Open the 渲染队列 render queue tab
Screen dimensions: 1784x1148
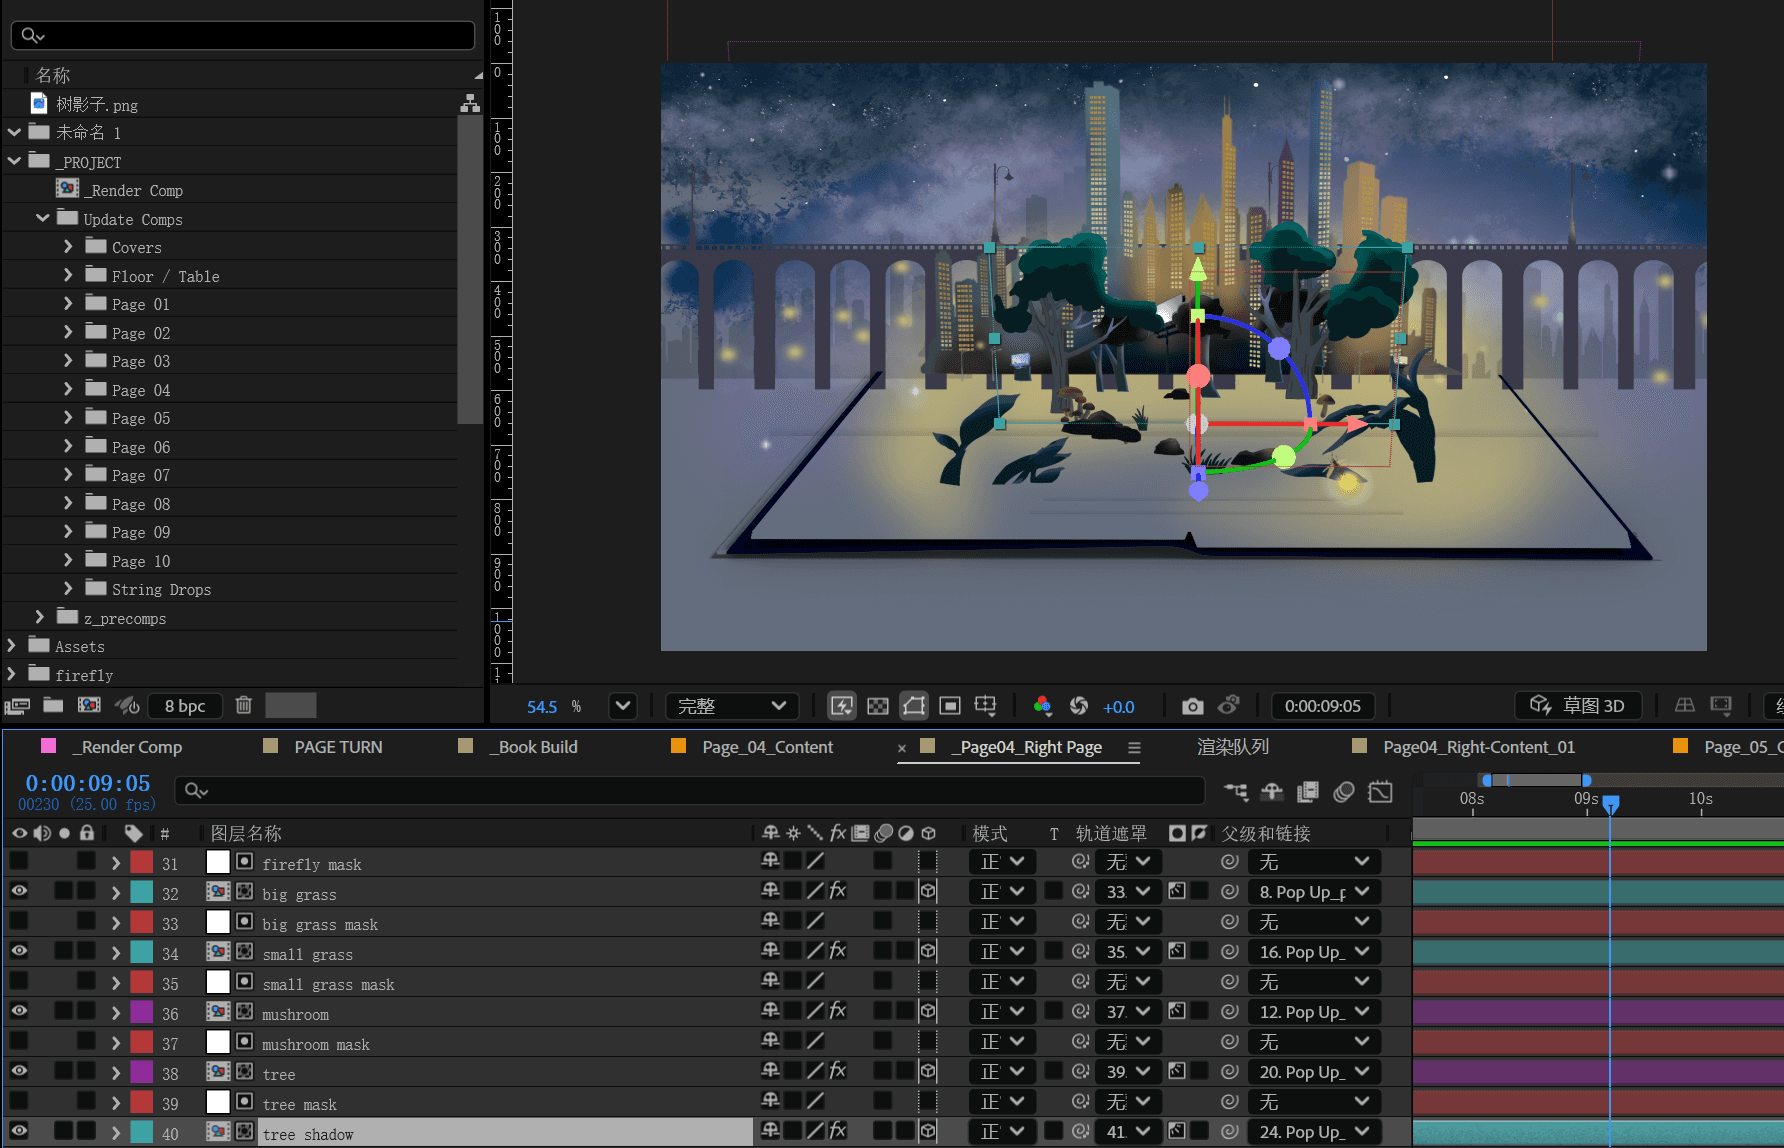(1232, 747)
